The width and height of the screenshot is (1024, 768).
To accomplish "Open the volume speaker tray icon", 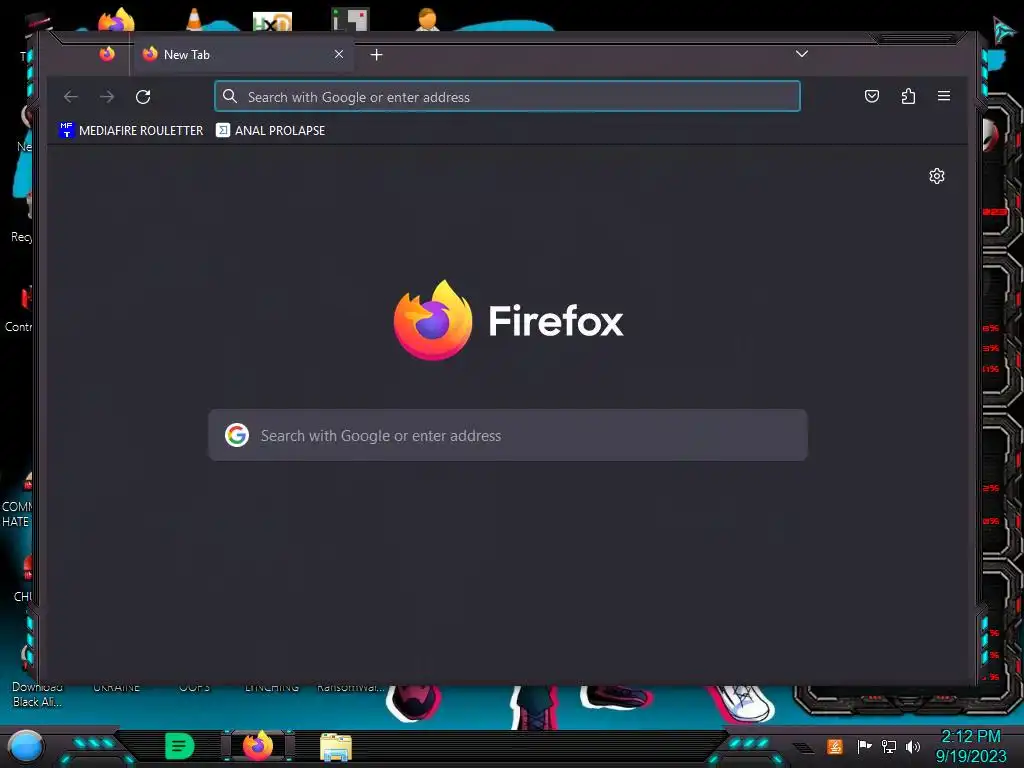I will click(x=913, y=746).
